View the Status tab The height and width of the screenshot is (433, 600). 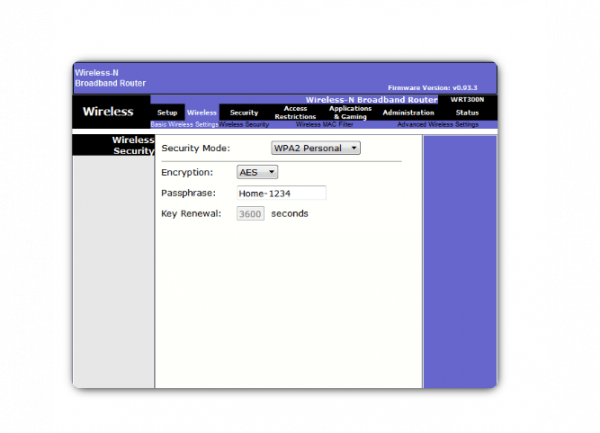point(467,113)
